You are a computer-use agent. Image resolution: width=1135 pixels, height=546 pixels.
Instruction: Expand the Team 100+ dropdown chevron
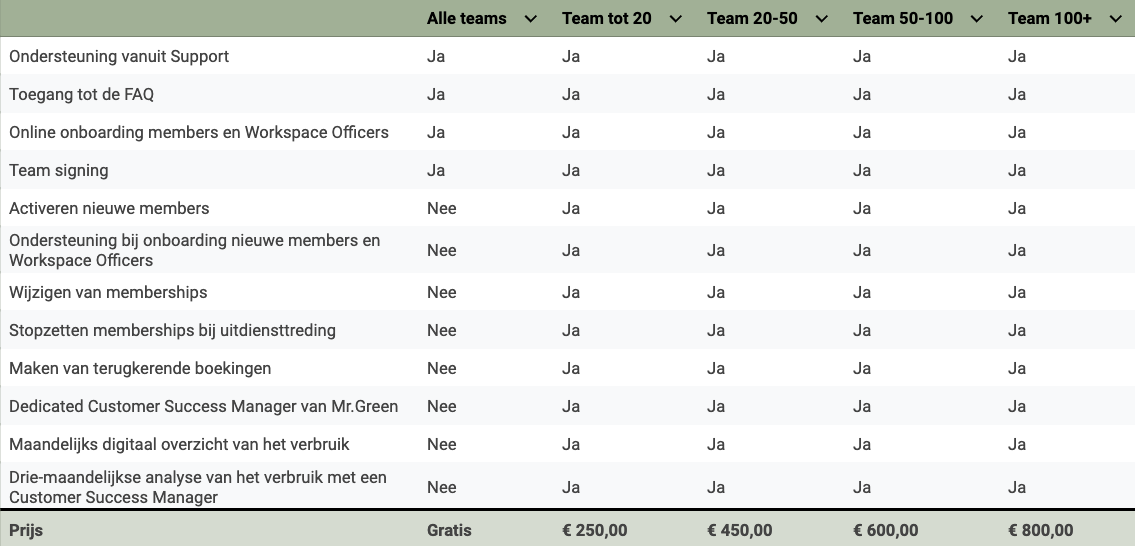point(1115,19)
